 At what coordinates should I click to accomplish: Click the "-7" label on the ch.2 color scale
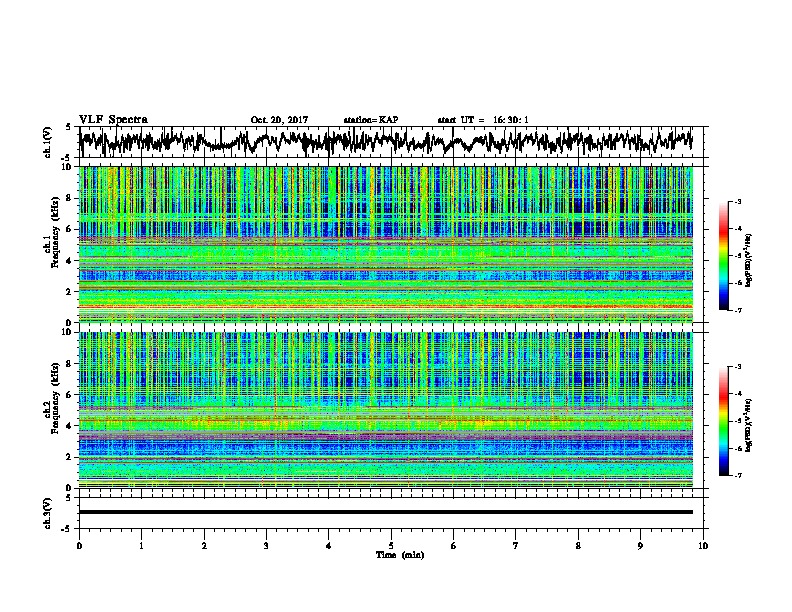738,476
